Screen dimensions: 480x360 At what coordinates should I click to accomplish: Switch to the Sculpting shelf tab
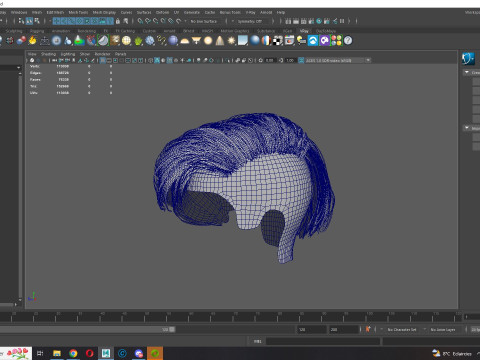coord(14,31)
